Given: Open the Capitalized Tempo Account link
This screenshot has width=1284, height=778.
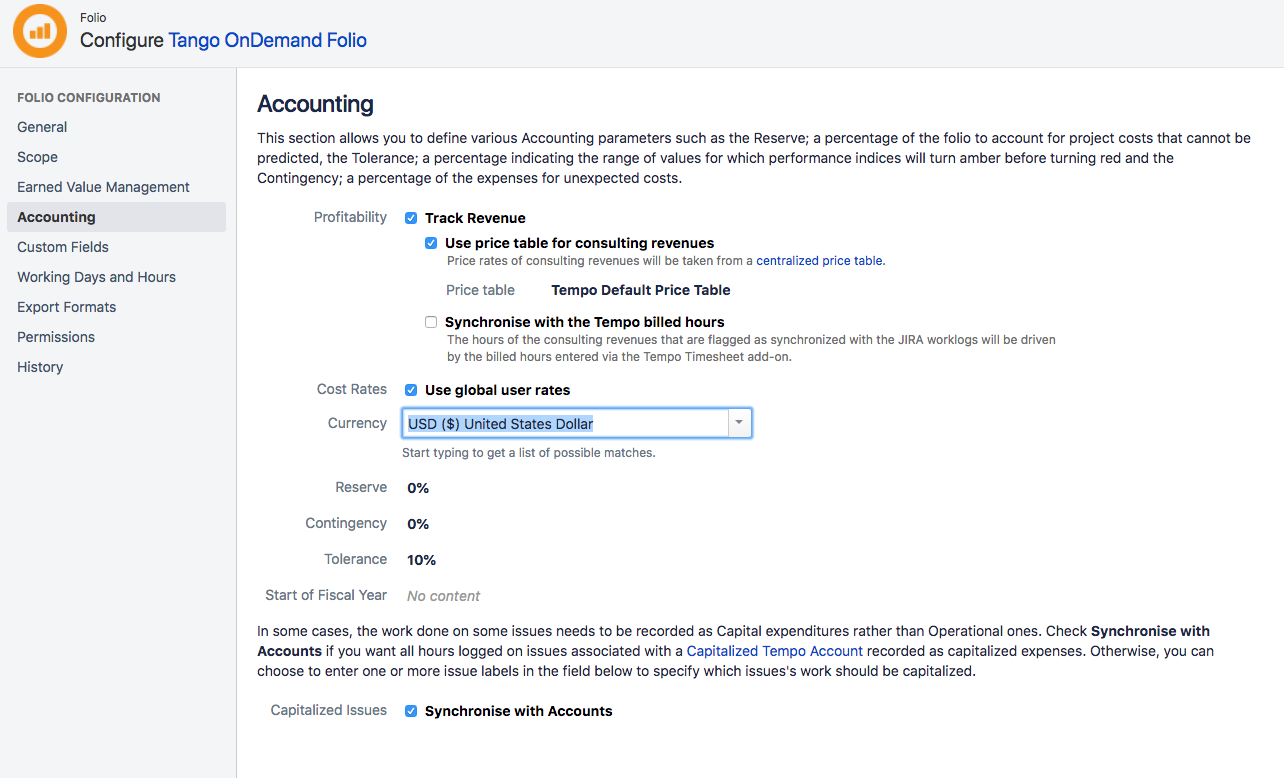Looking at the screenshot, I should [774, 651].
